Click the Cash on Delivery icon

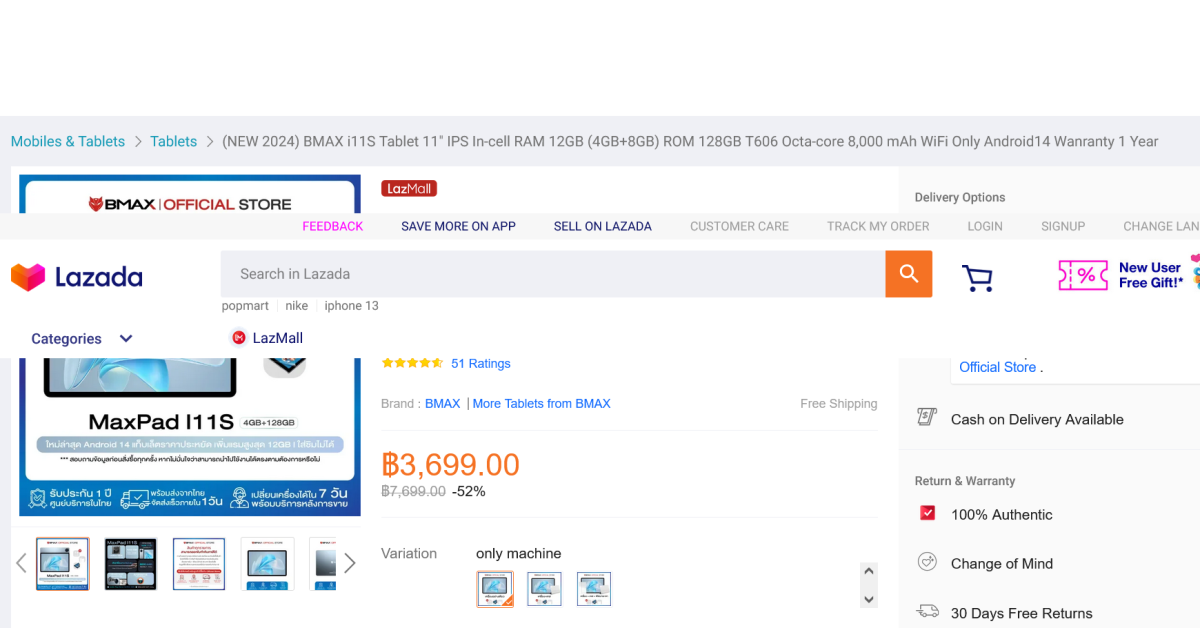tap(927, 418)
